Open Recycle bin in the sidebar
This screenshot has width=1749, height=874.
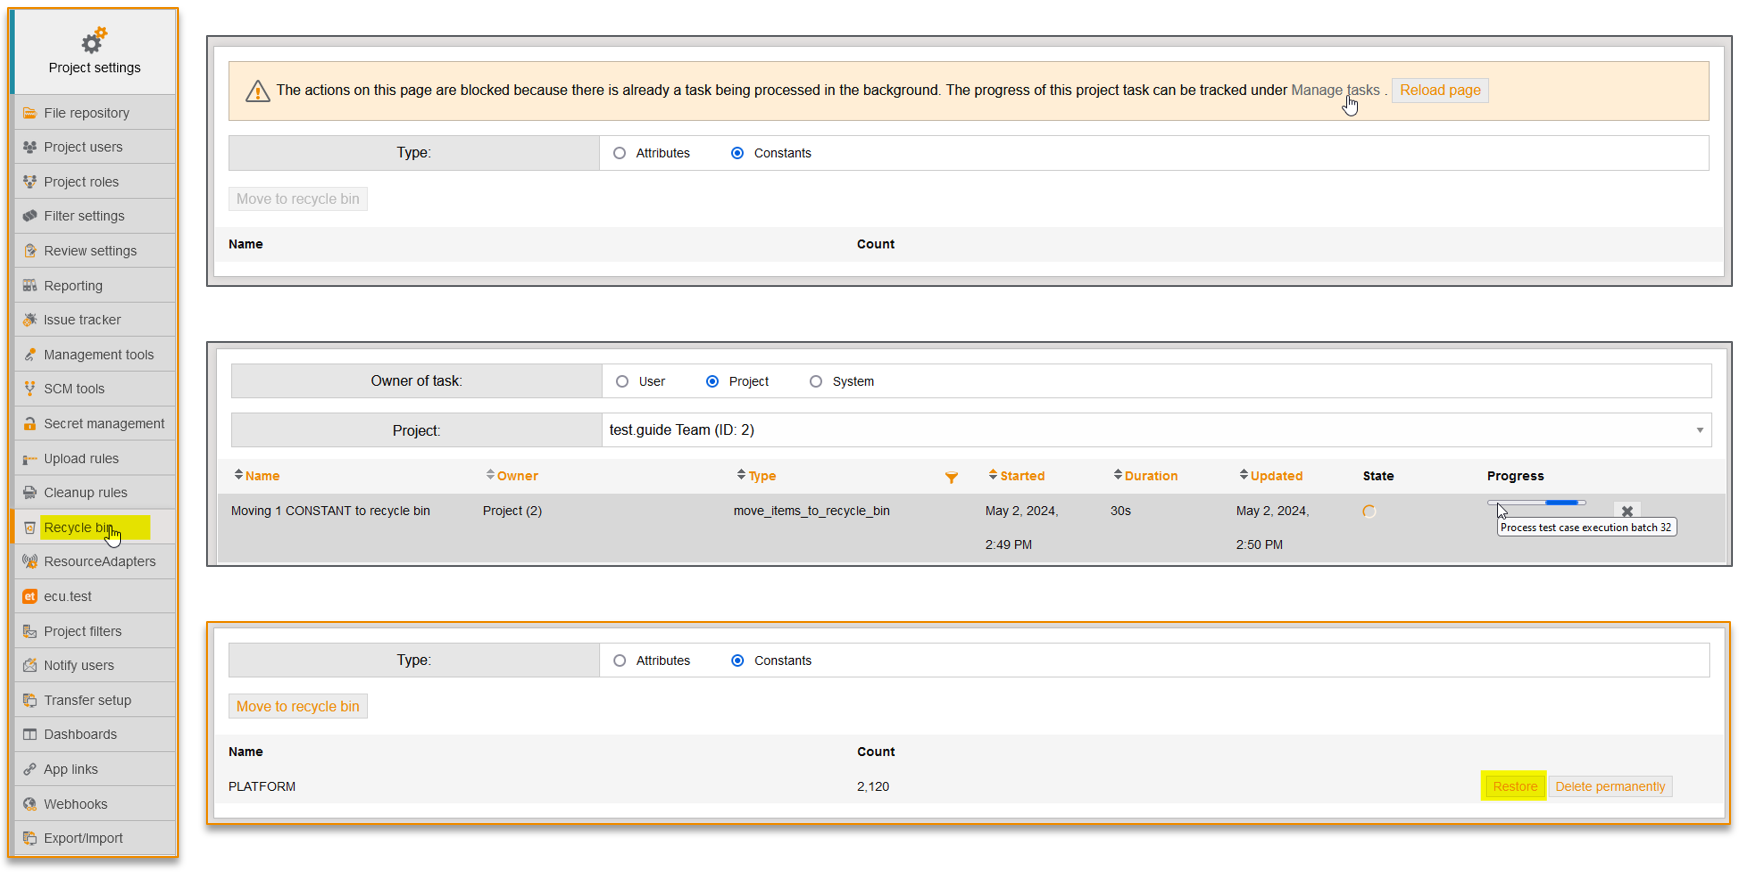click(x=78, y=527)
